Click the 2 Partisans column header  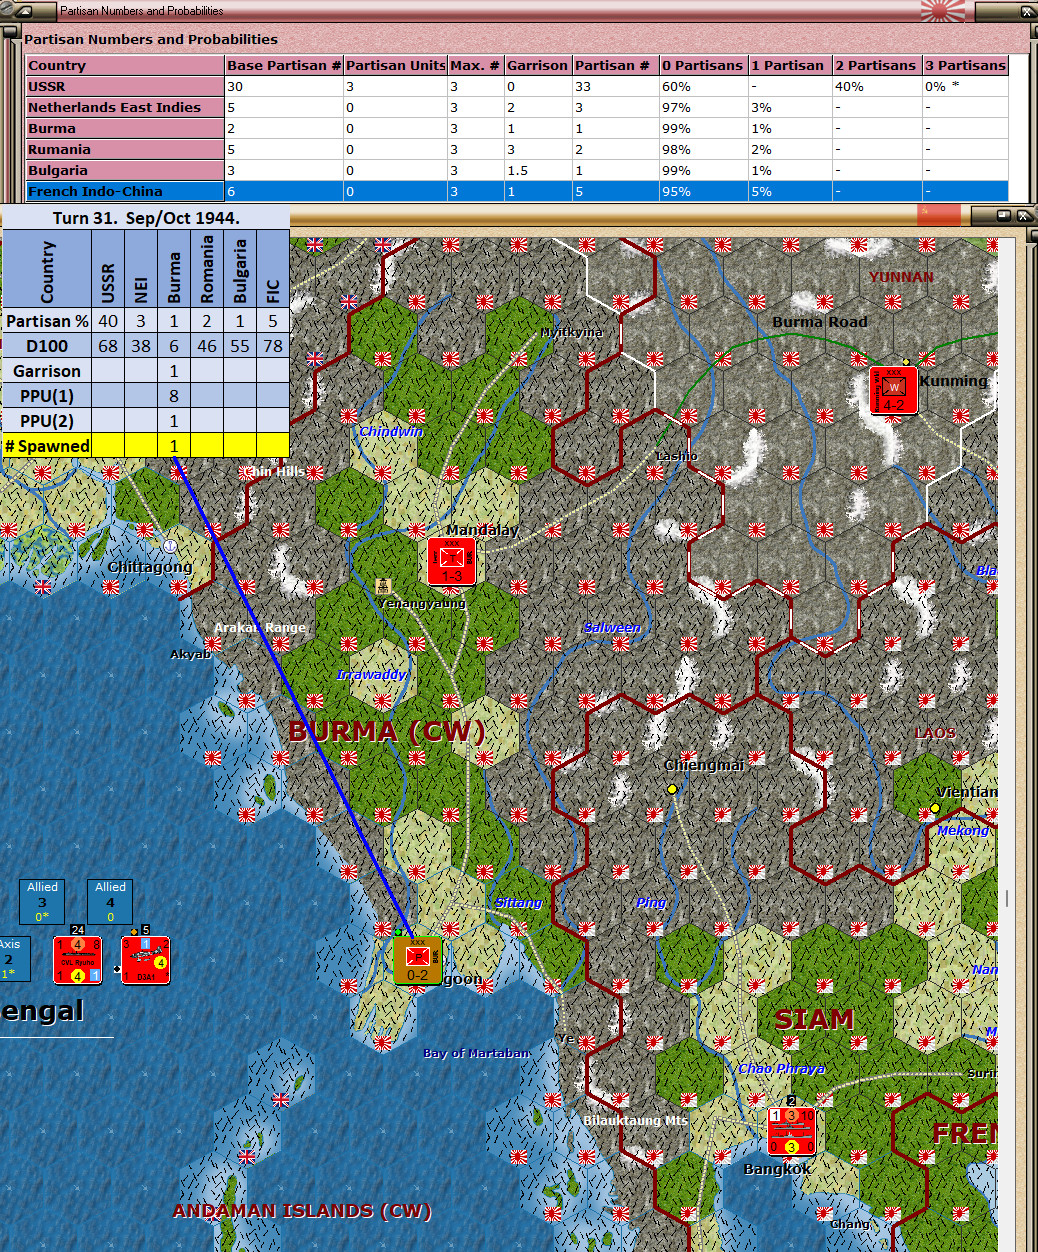click(877, 65)
